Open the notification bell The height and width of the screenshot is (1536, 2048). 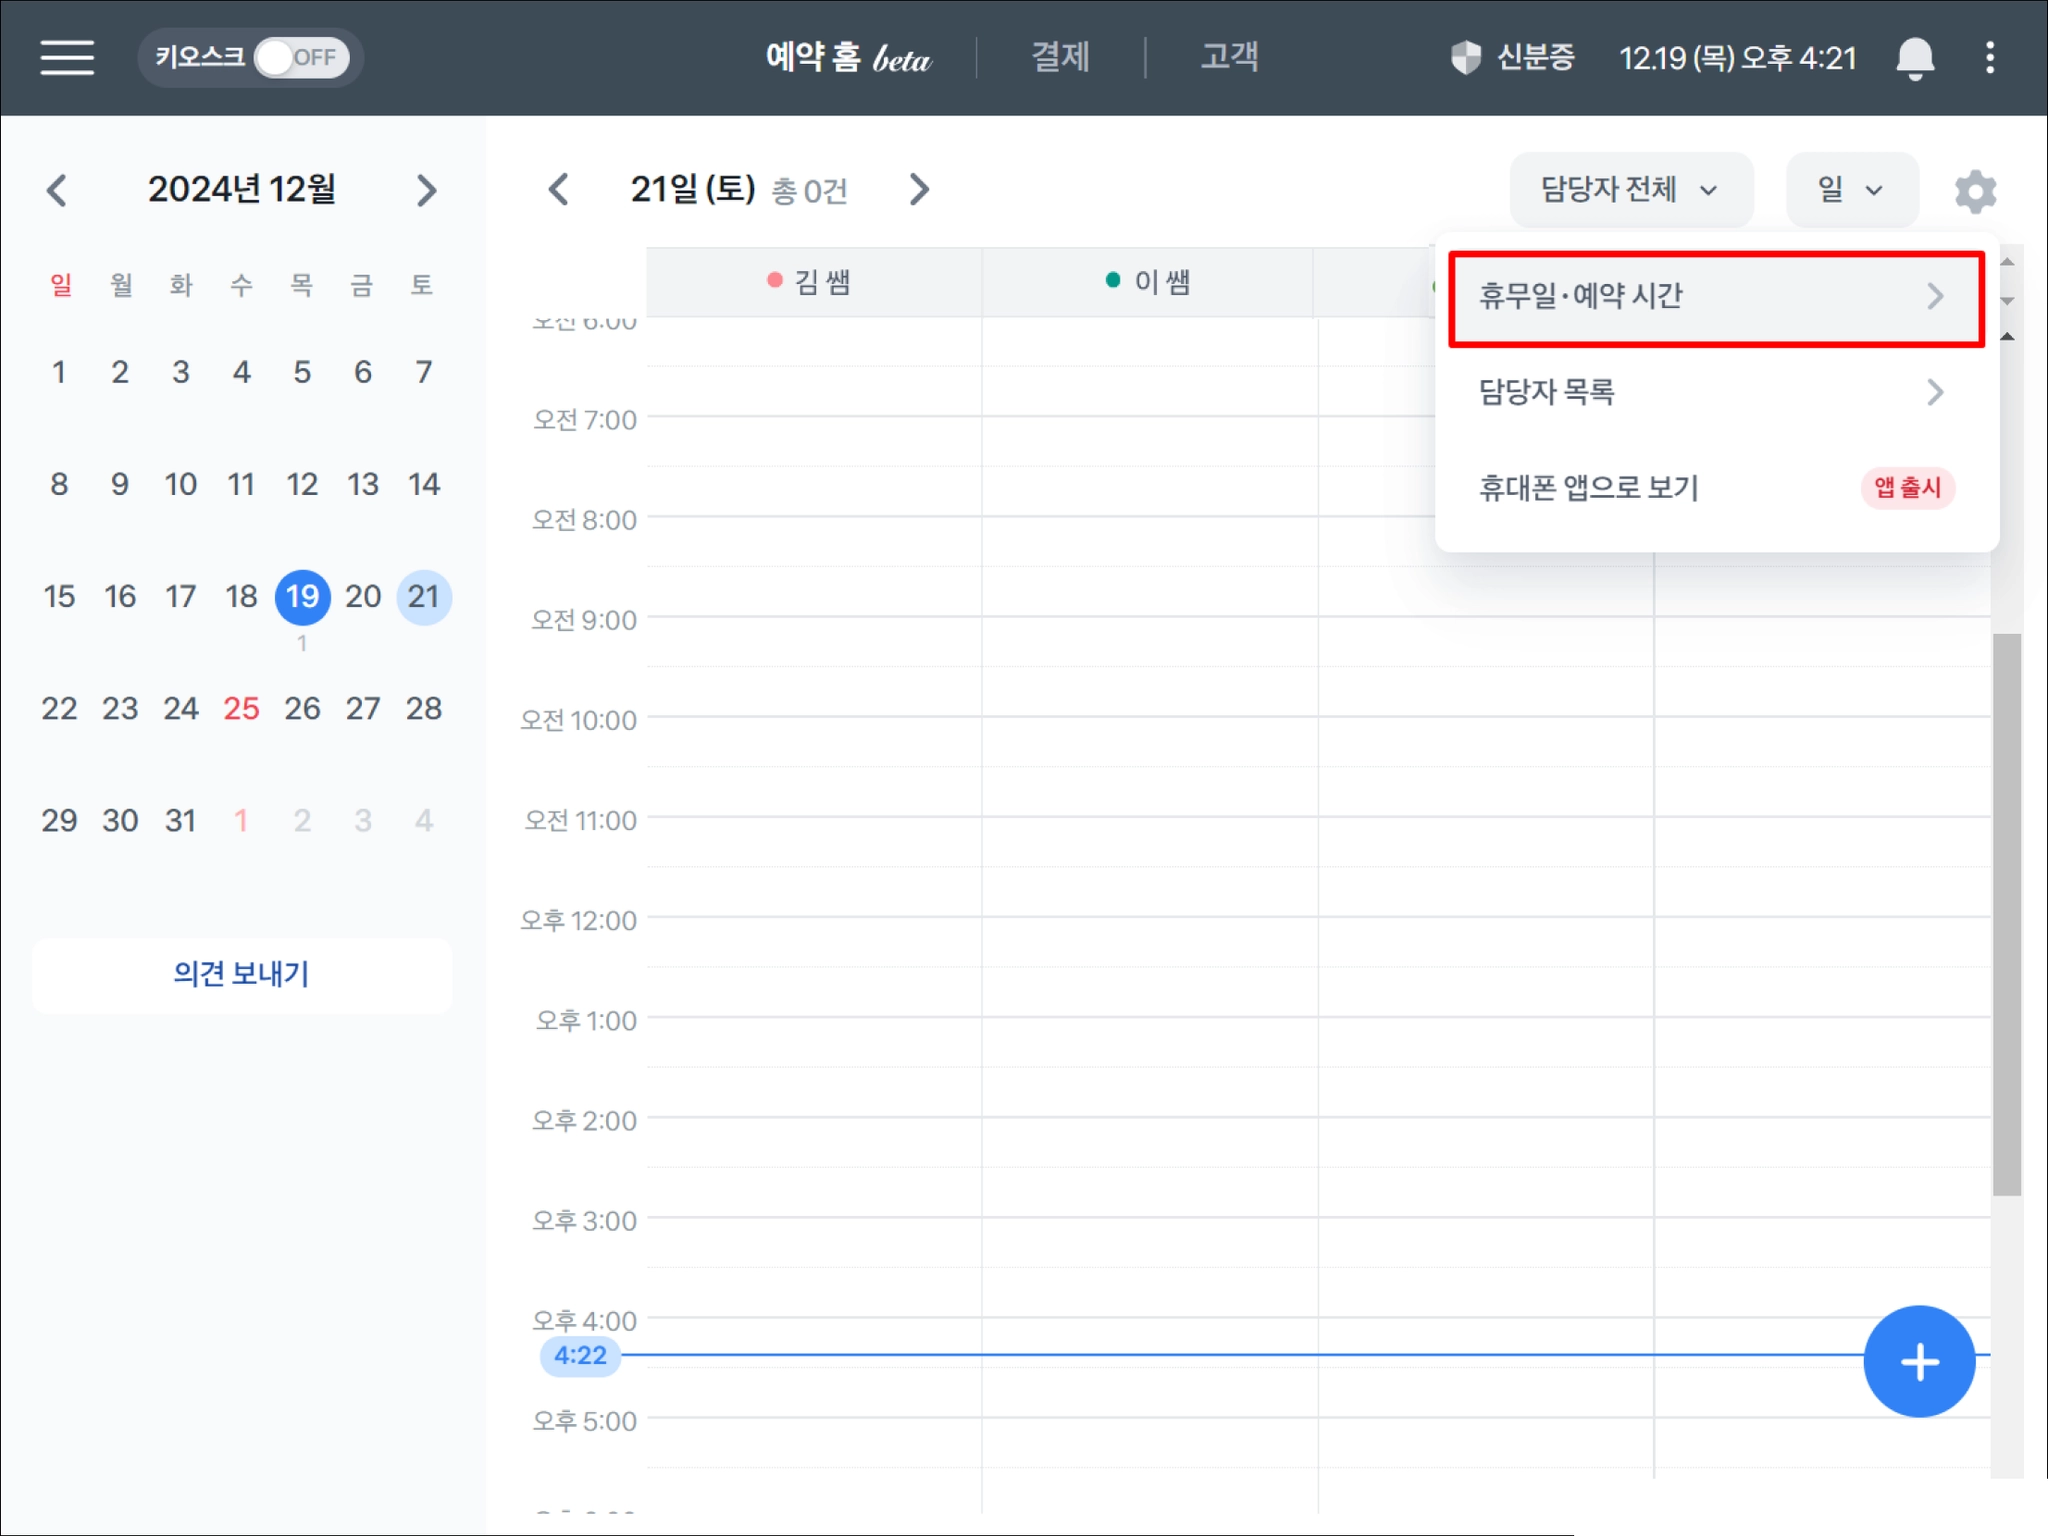click(x=1914, y=58)
